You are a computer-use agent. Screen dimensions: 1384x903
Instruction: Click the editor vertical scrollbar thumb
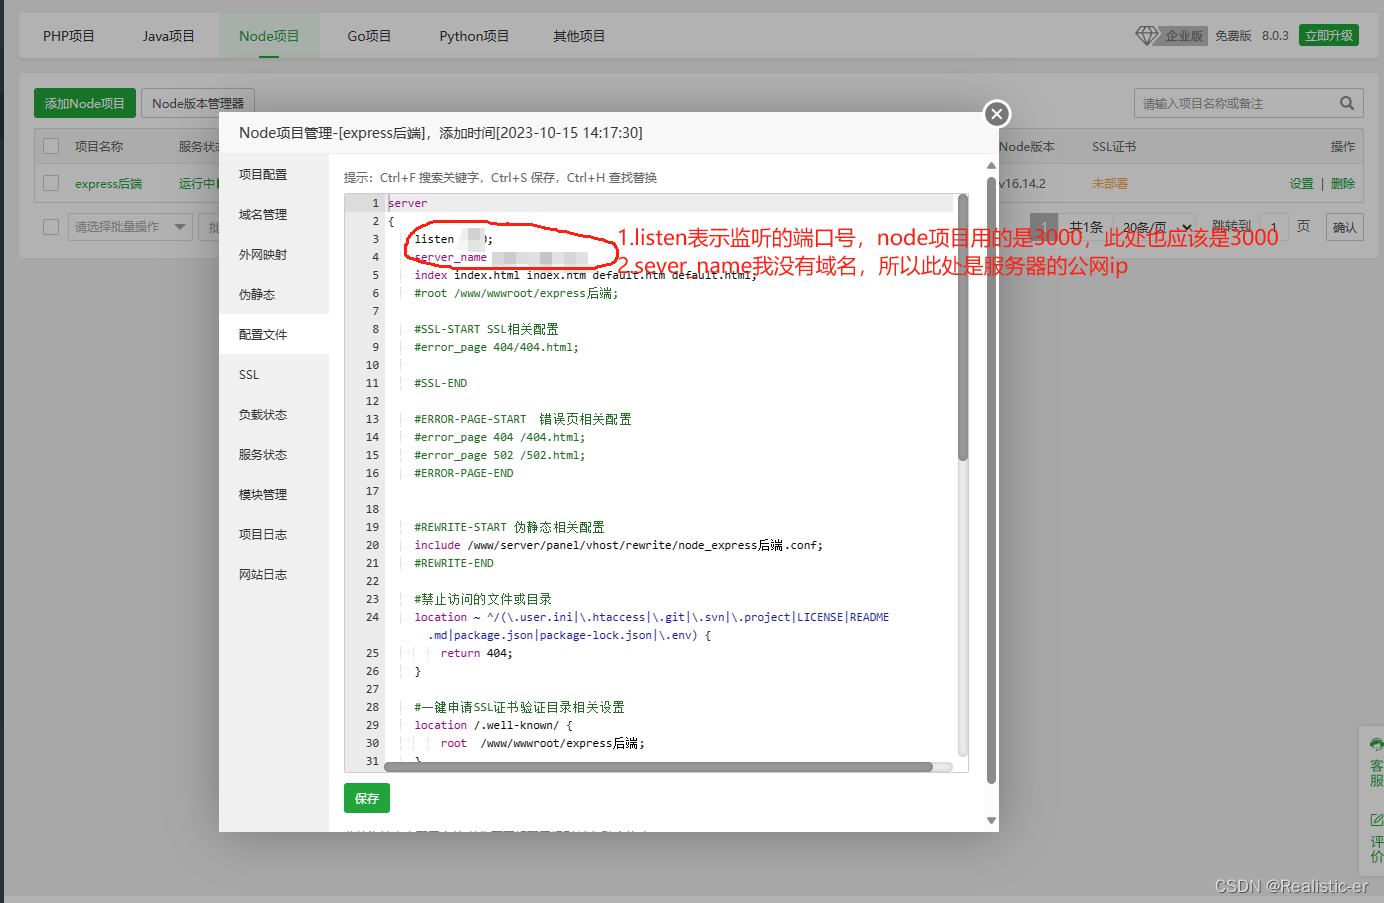click(963, 328)
